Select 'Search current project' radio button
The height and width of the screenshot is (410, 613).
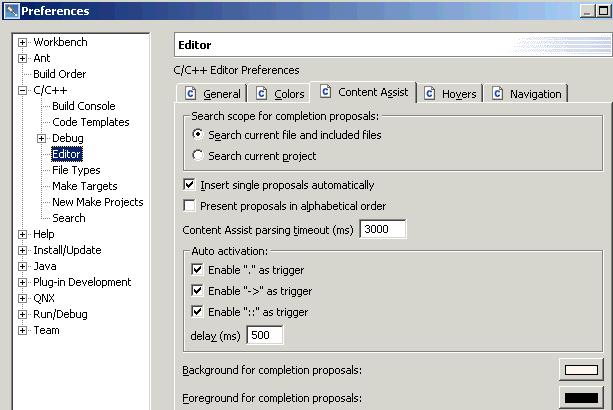click(198, 156)
